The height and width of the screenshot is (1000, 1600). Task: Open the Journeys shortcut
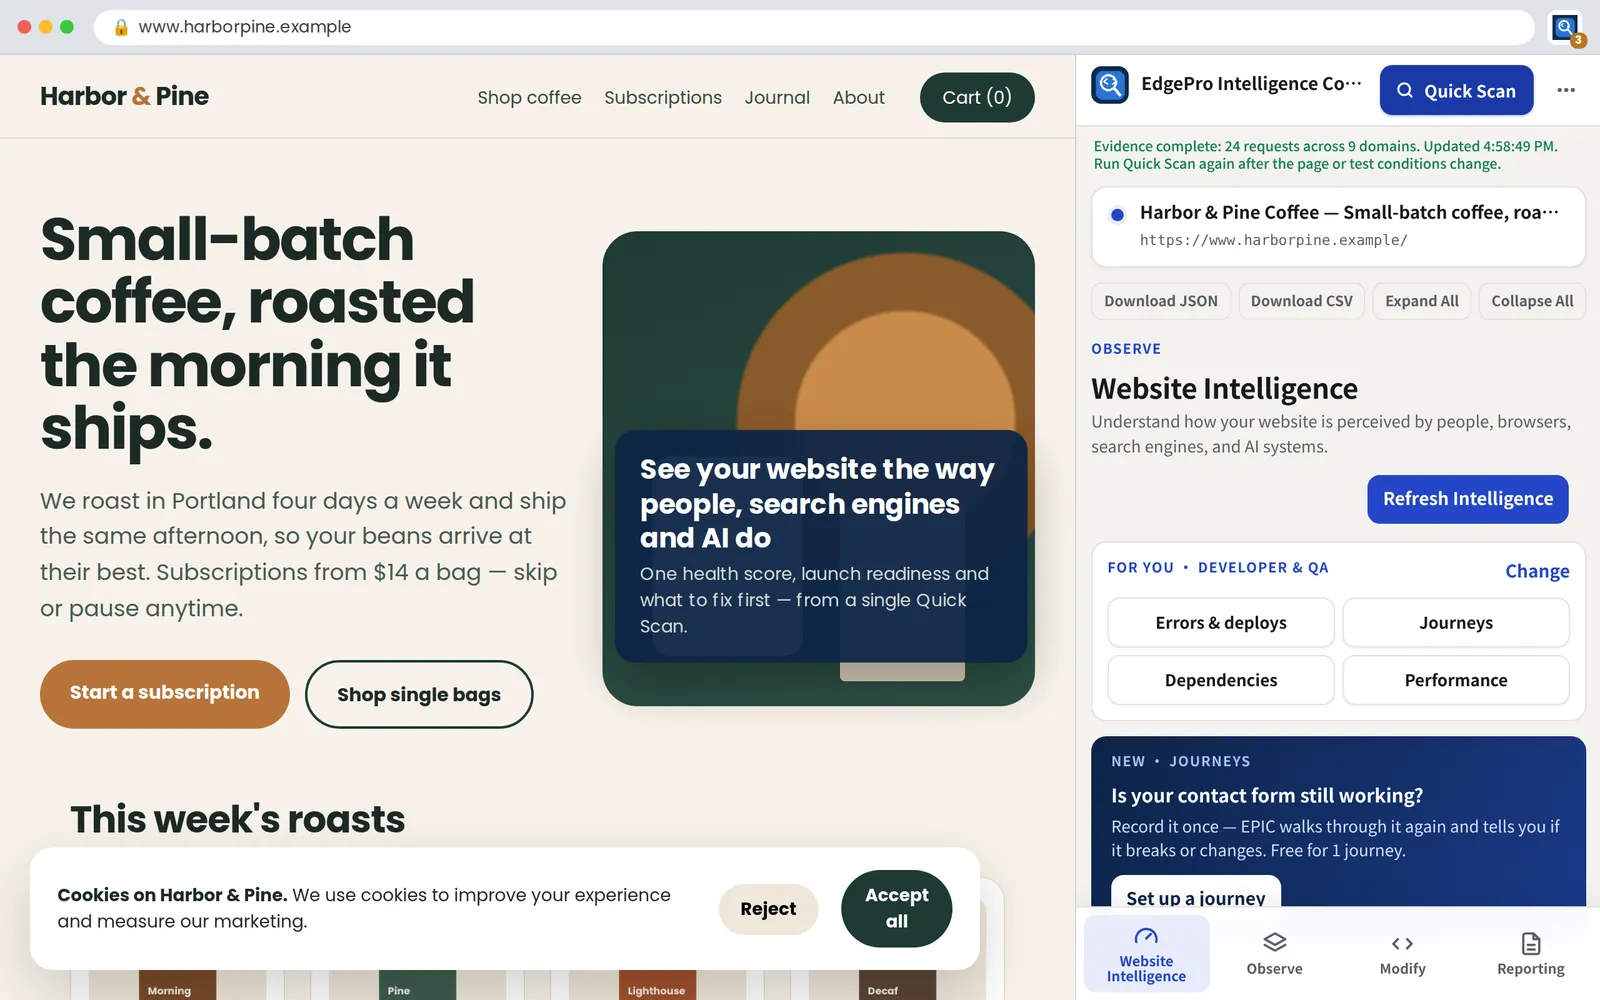click(1455, 623)
